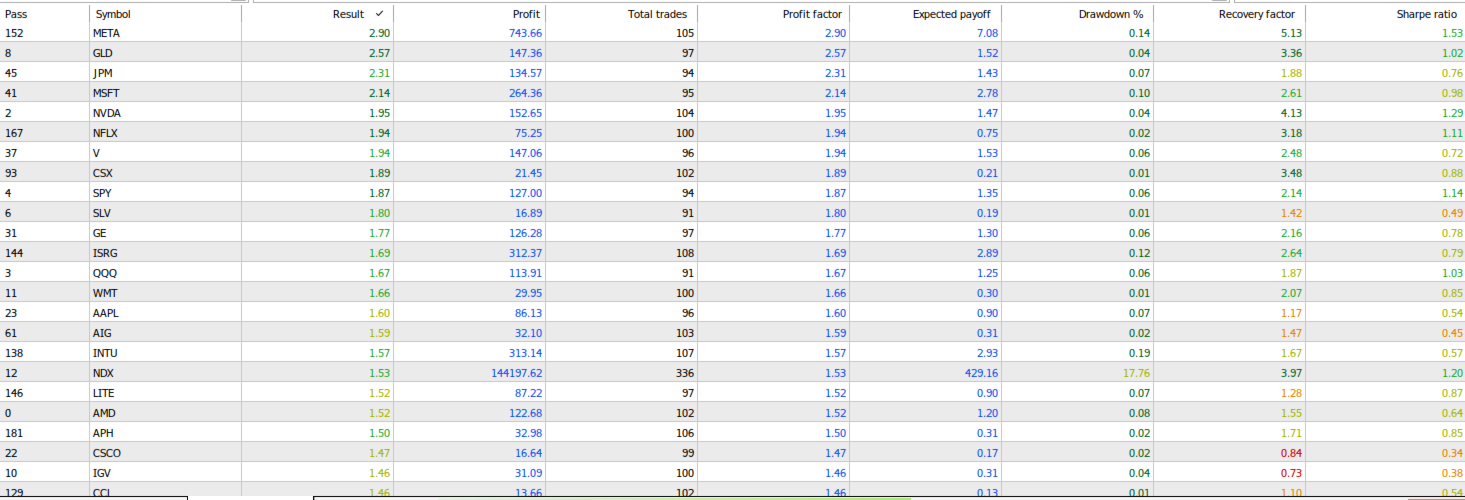Select the CSX symbol cell

[165, 173]
